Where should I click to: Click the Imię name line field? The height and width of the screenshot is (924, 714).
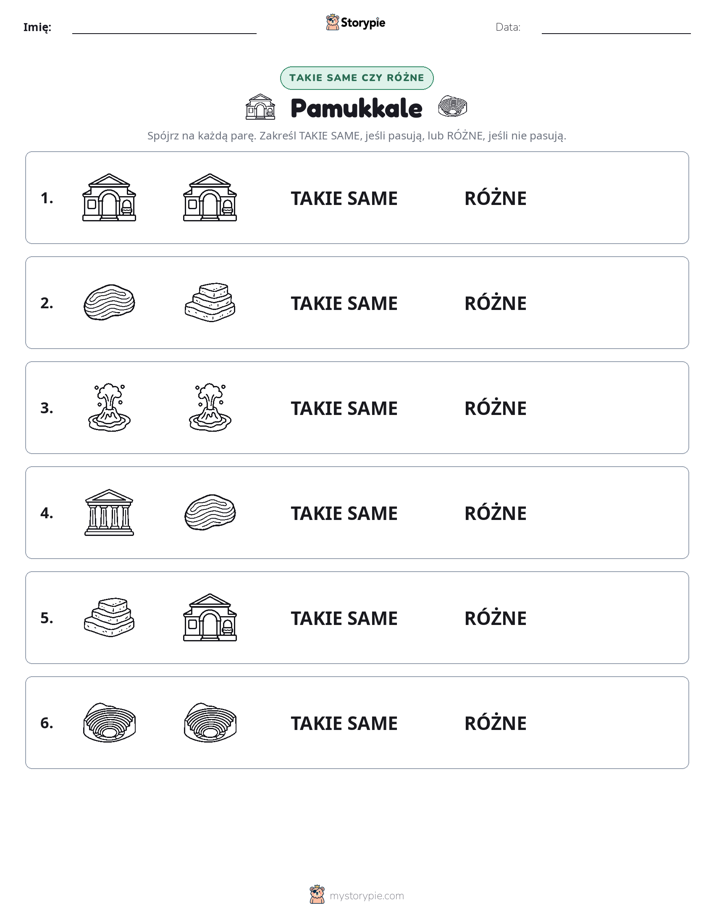click(x=164, y=27)
